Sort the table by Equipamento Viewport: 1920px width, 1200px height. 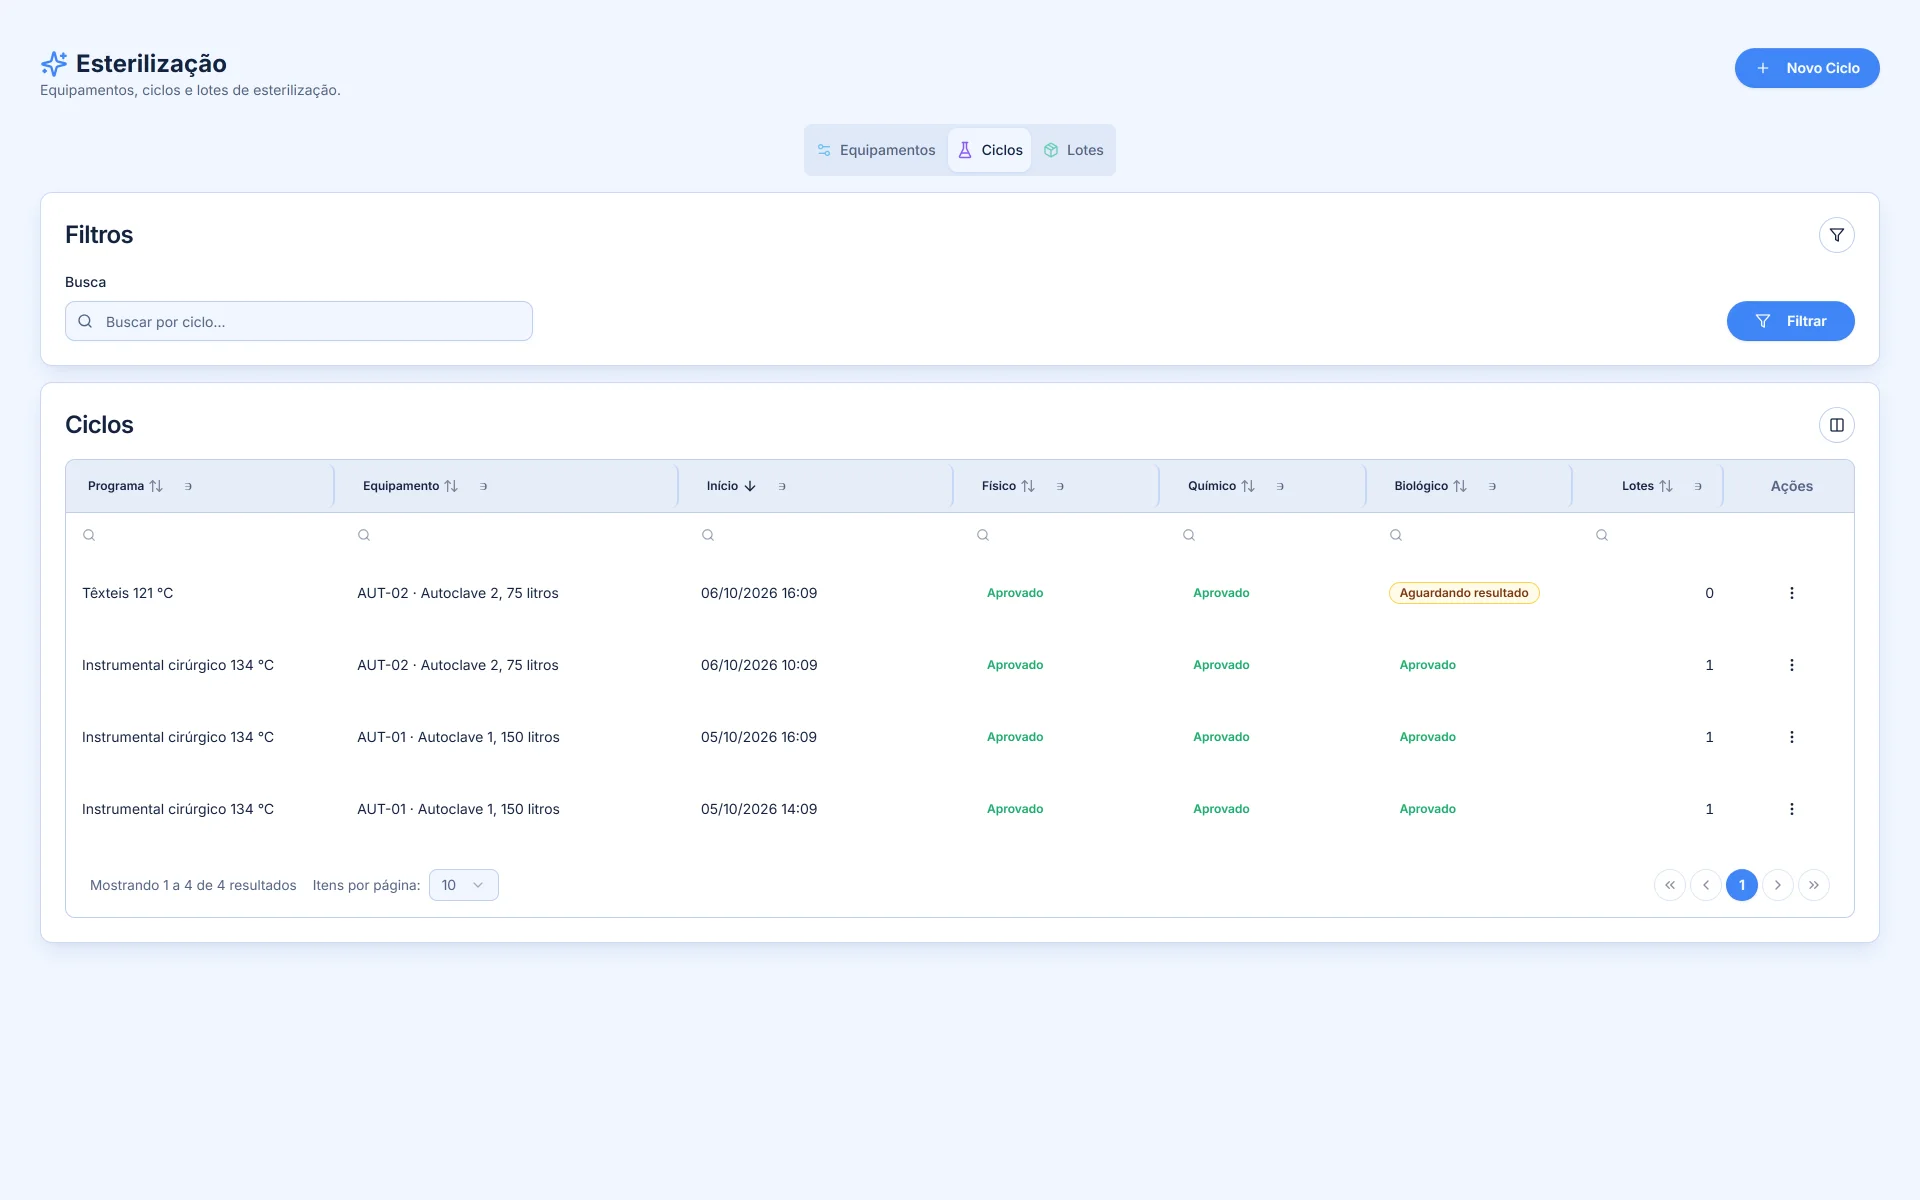point(410,486)
